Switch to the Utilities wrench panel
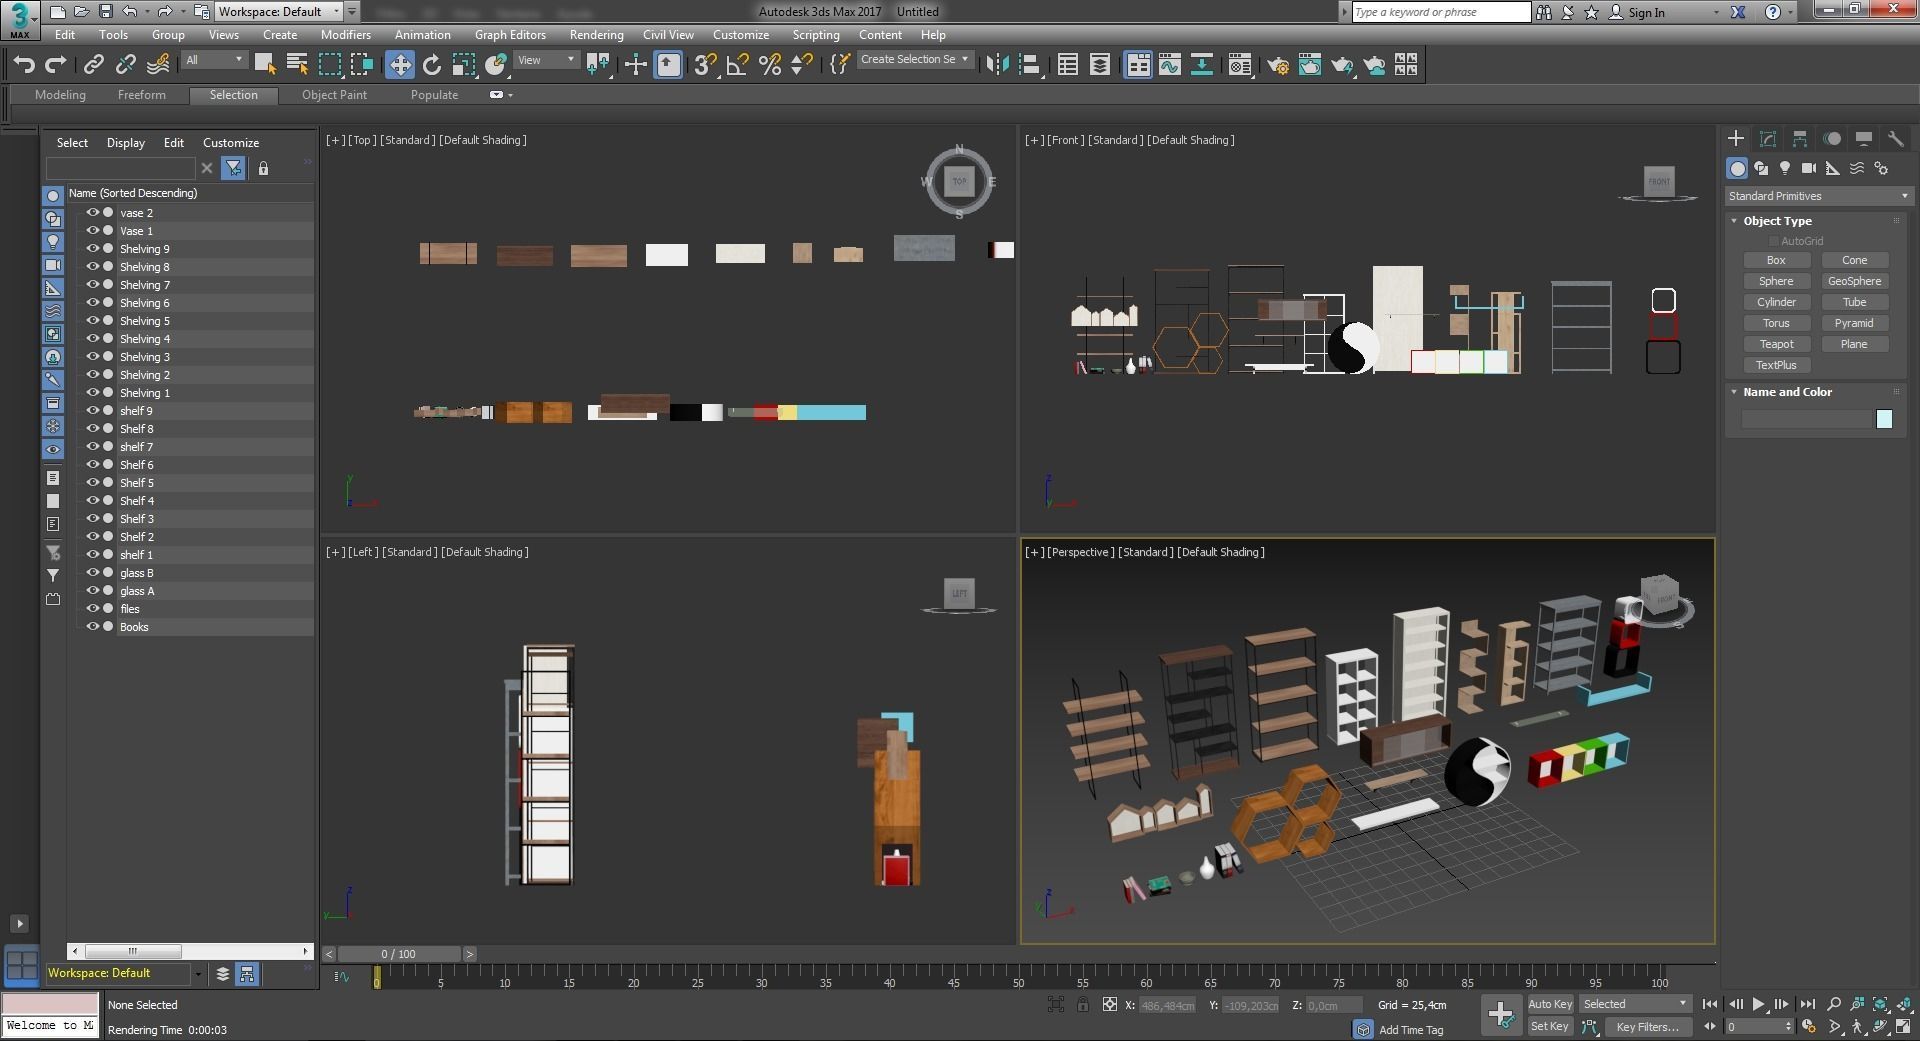The image size is (1920, 1041). pyautogui.click(x=1895, y=139)
